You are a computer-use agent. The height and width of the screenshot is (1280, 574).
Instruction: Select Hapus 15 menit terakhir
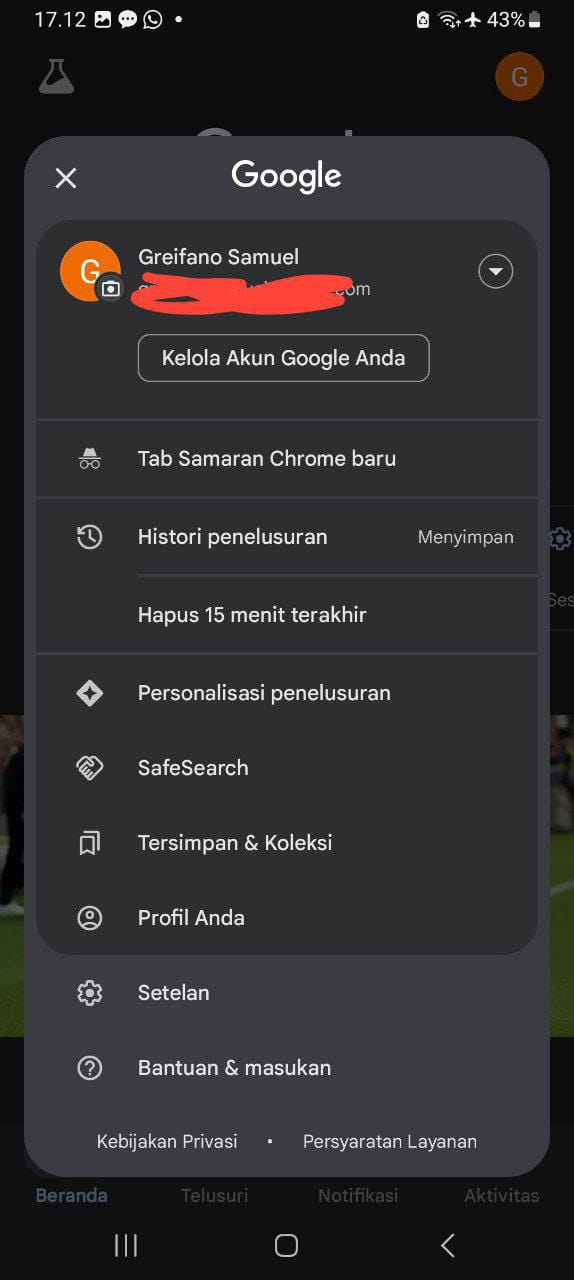pos(287,615)
